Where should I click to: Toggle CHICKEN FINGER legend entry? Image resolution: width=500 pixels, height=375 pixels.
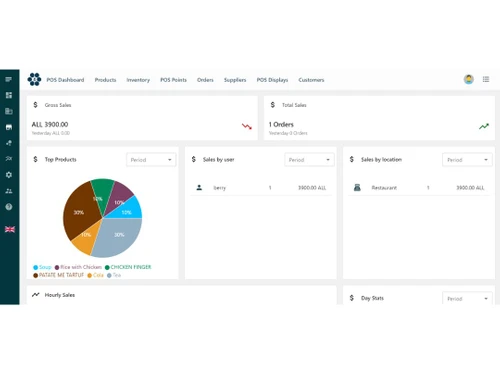[x=128, y=267]
